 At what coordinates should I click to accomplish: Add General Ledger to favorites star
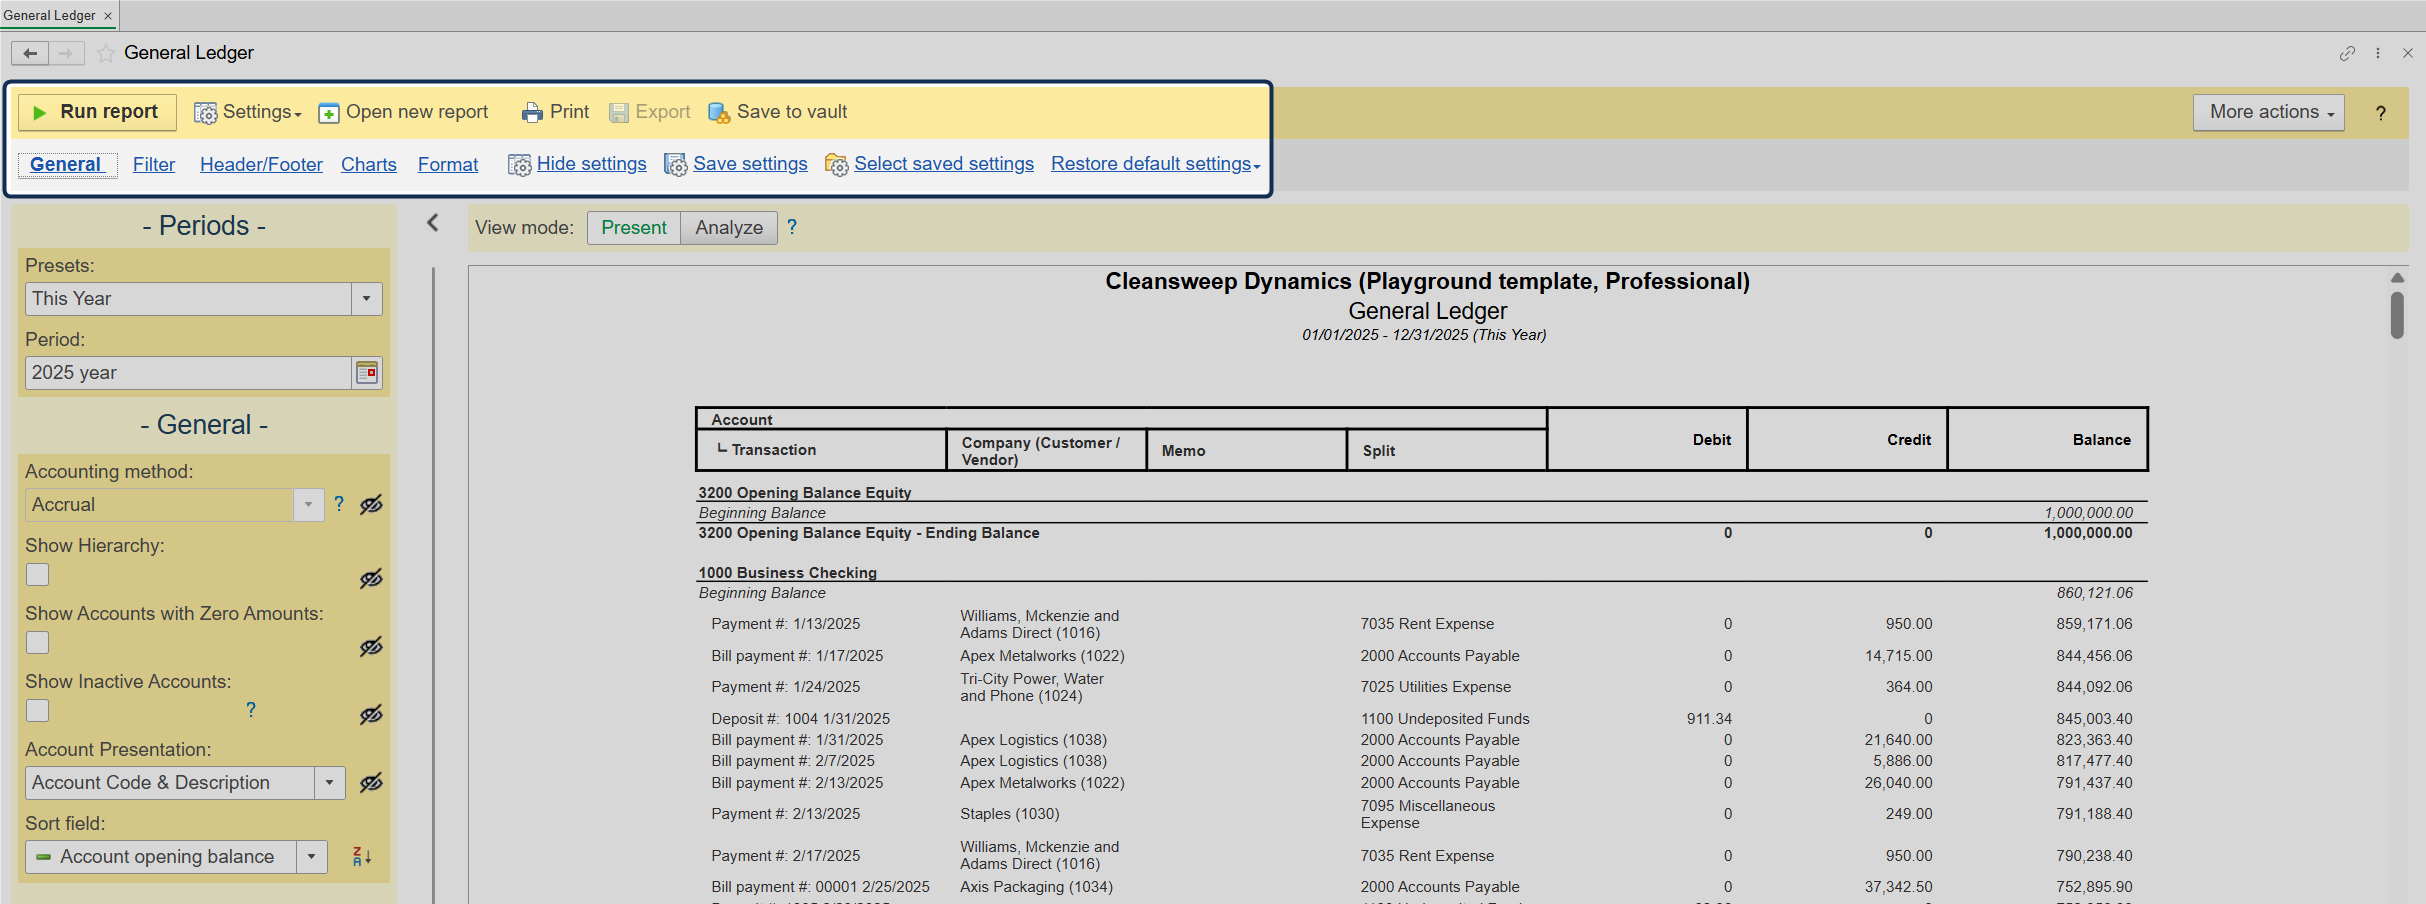tap(106, 54)
